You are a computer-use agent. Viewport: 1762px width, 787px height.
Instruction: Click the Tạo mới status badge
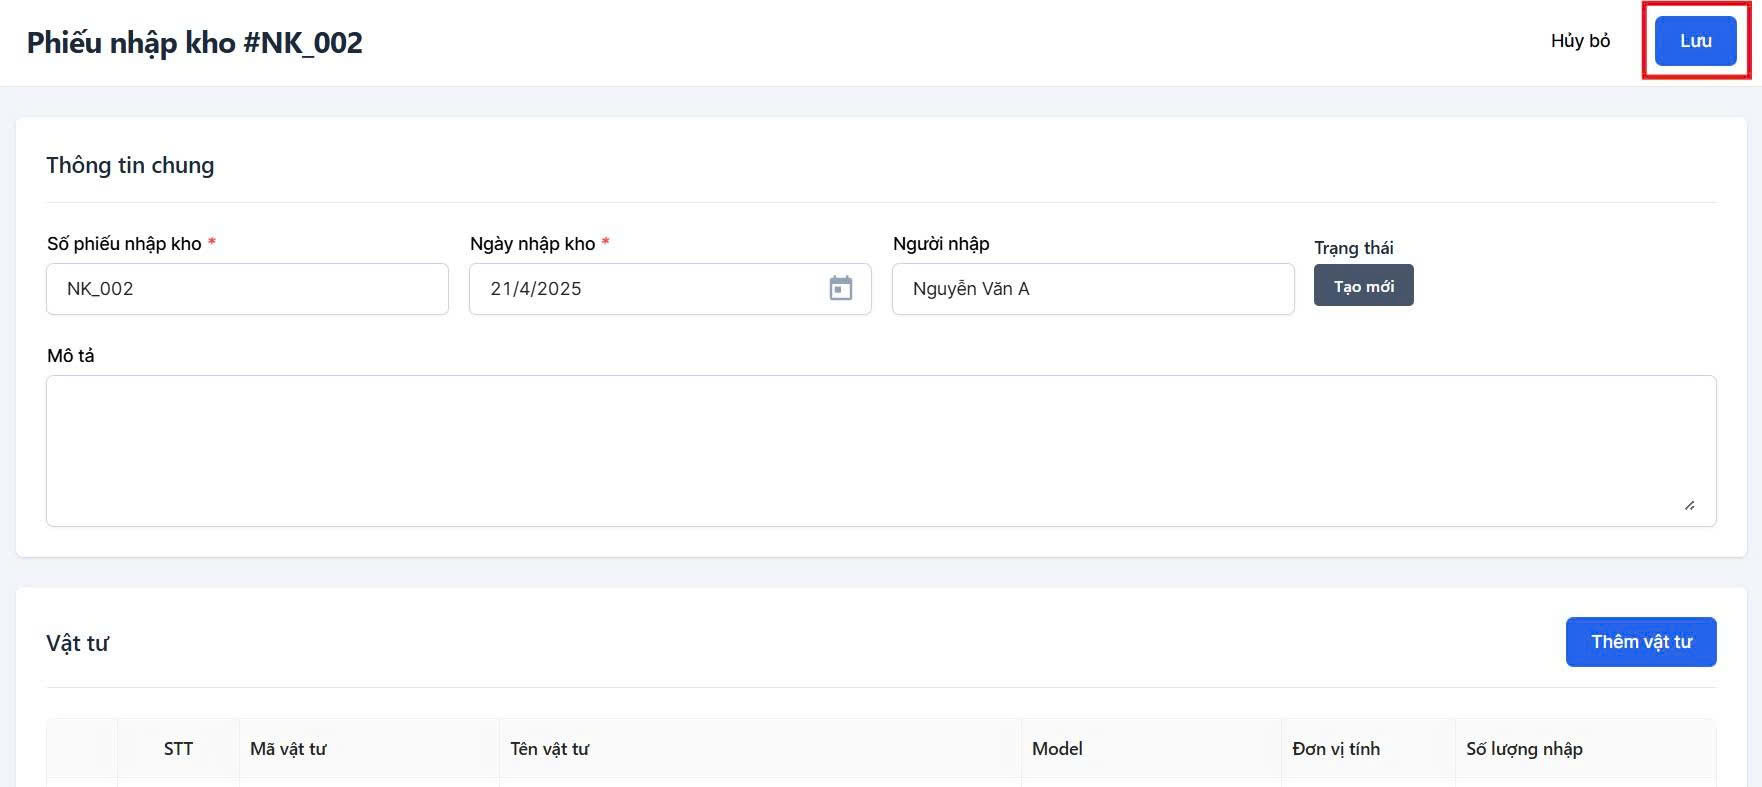tap(1363, 286)
